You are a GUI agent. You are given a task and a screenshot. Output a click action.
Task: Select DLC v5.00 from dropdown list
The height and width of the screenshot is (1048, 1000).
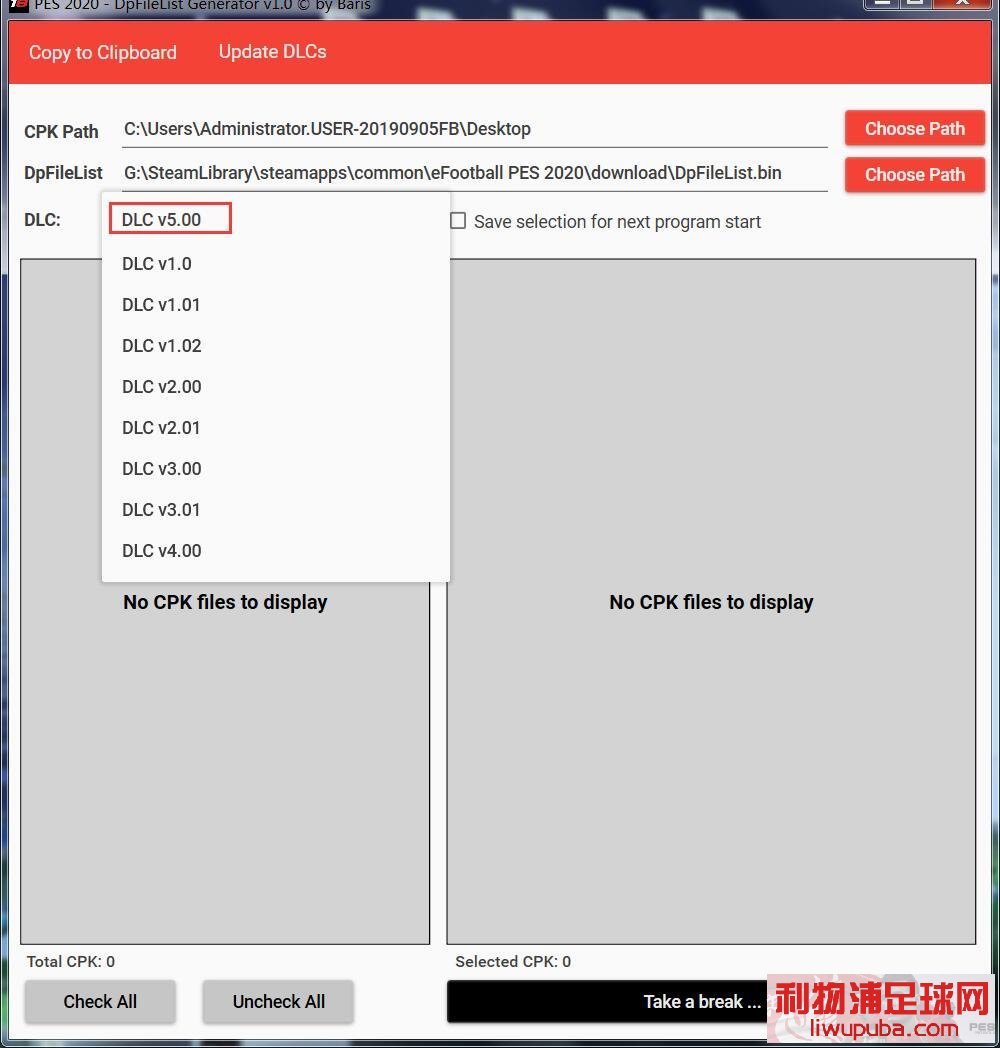click(275, 219)
